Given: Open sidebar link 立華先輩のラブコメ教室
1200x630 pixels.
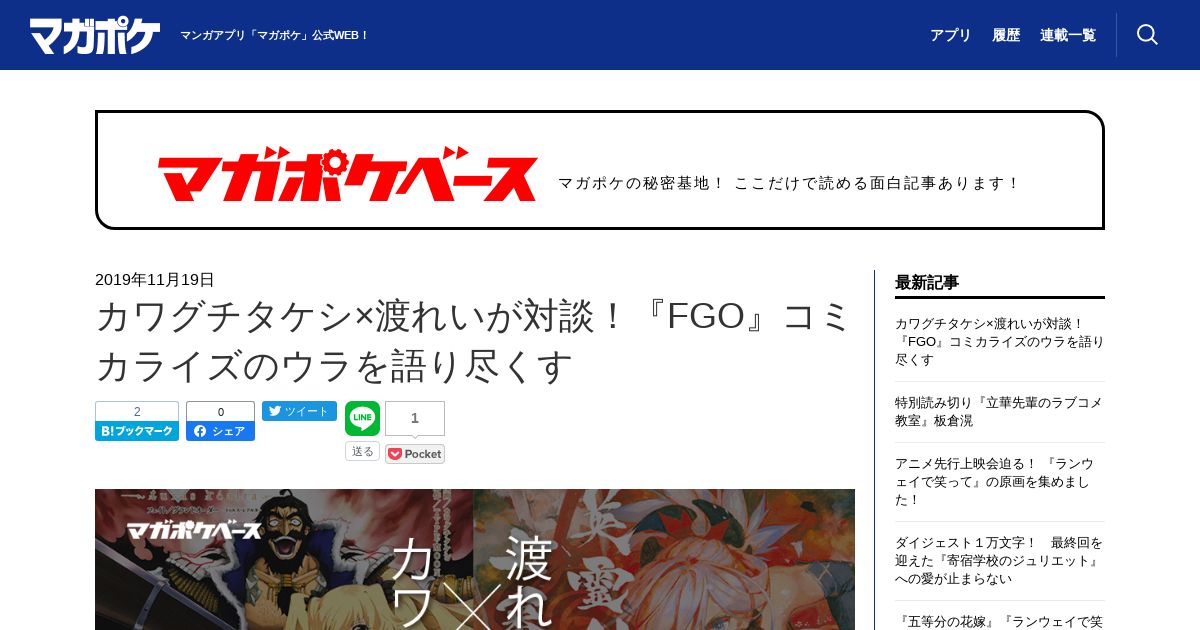Looking at the screenshot, I should coord(999,412).
